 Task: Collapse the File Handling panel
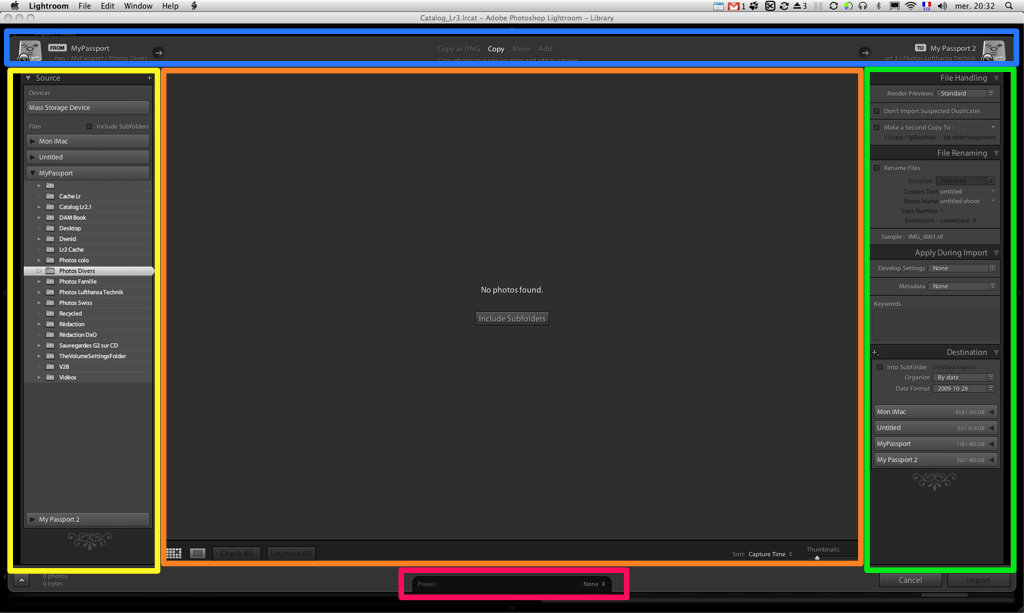(996, 78)
